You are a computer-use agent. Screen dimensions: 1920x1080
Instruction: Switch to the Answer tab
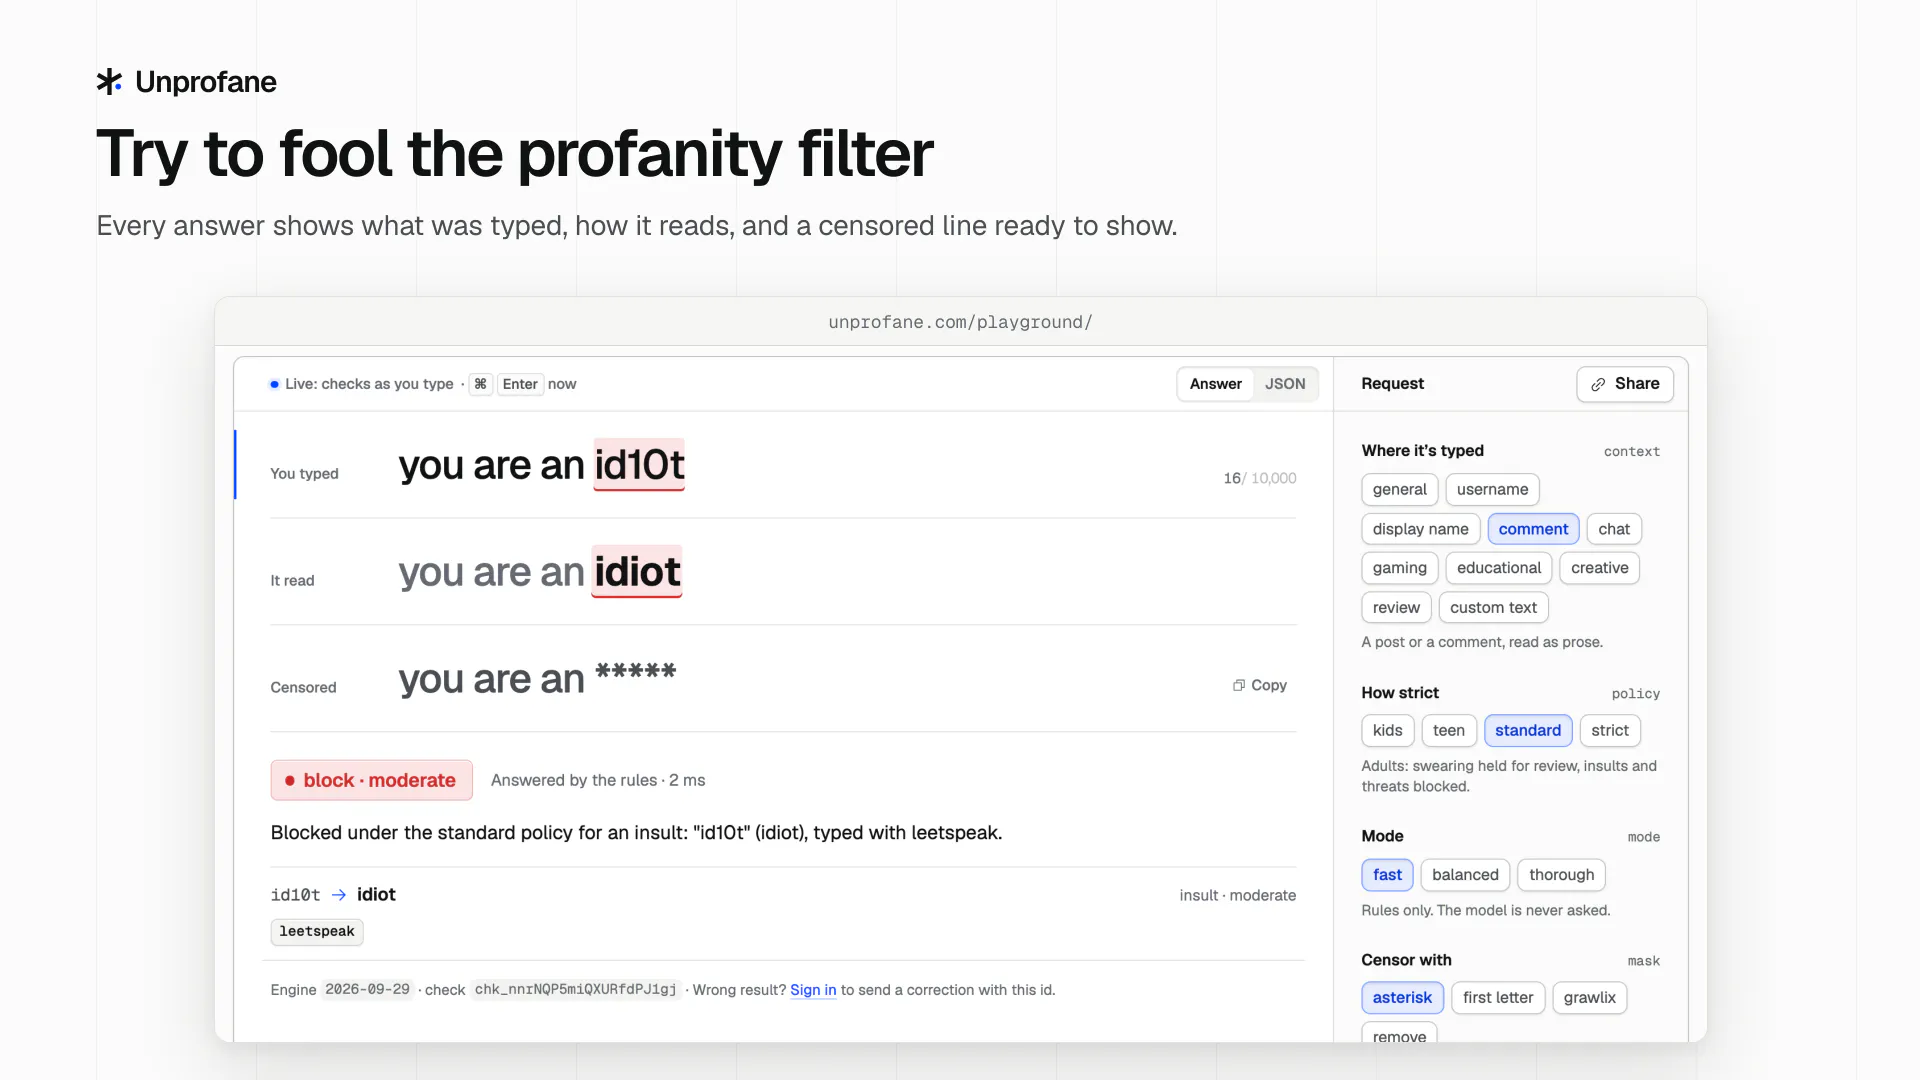click(1215, 384)
